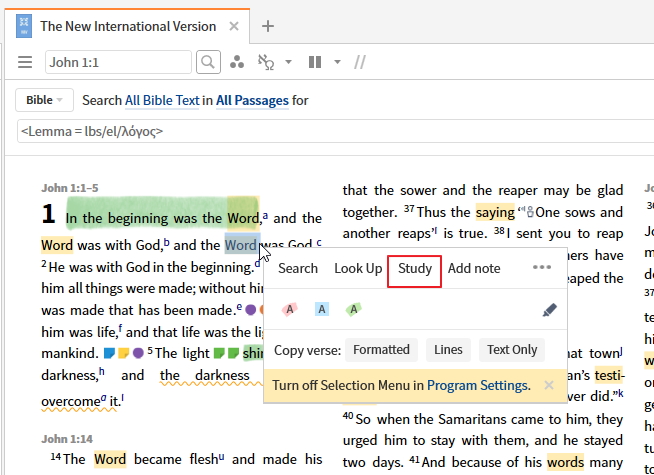Image resolution: width=654 pixels, height=475 pixels.
Task: Click the John 1:1 reference box
Action: 118,62
